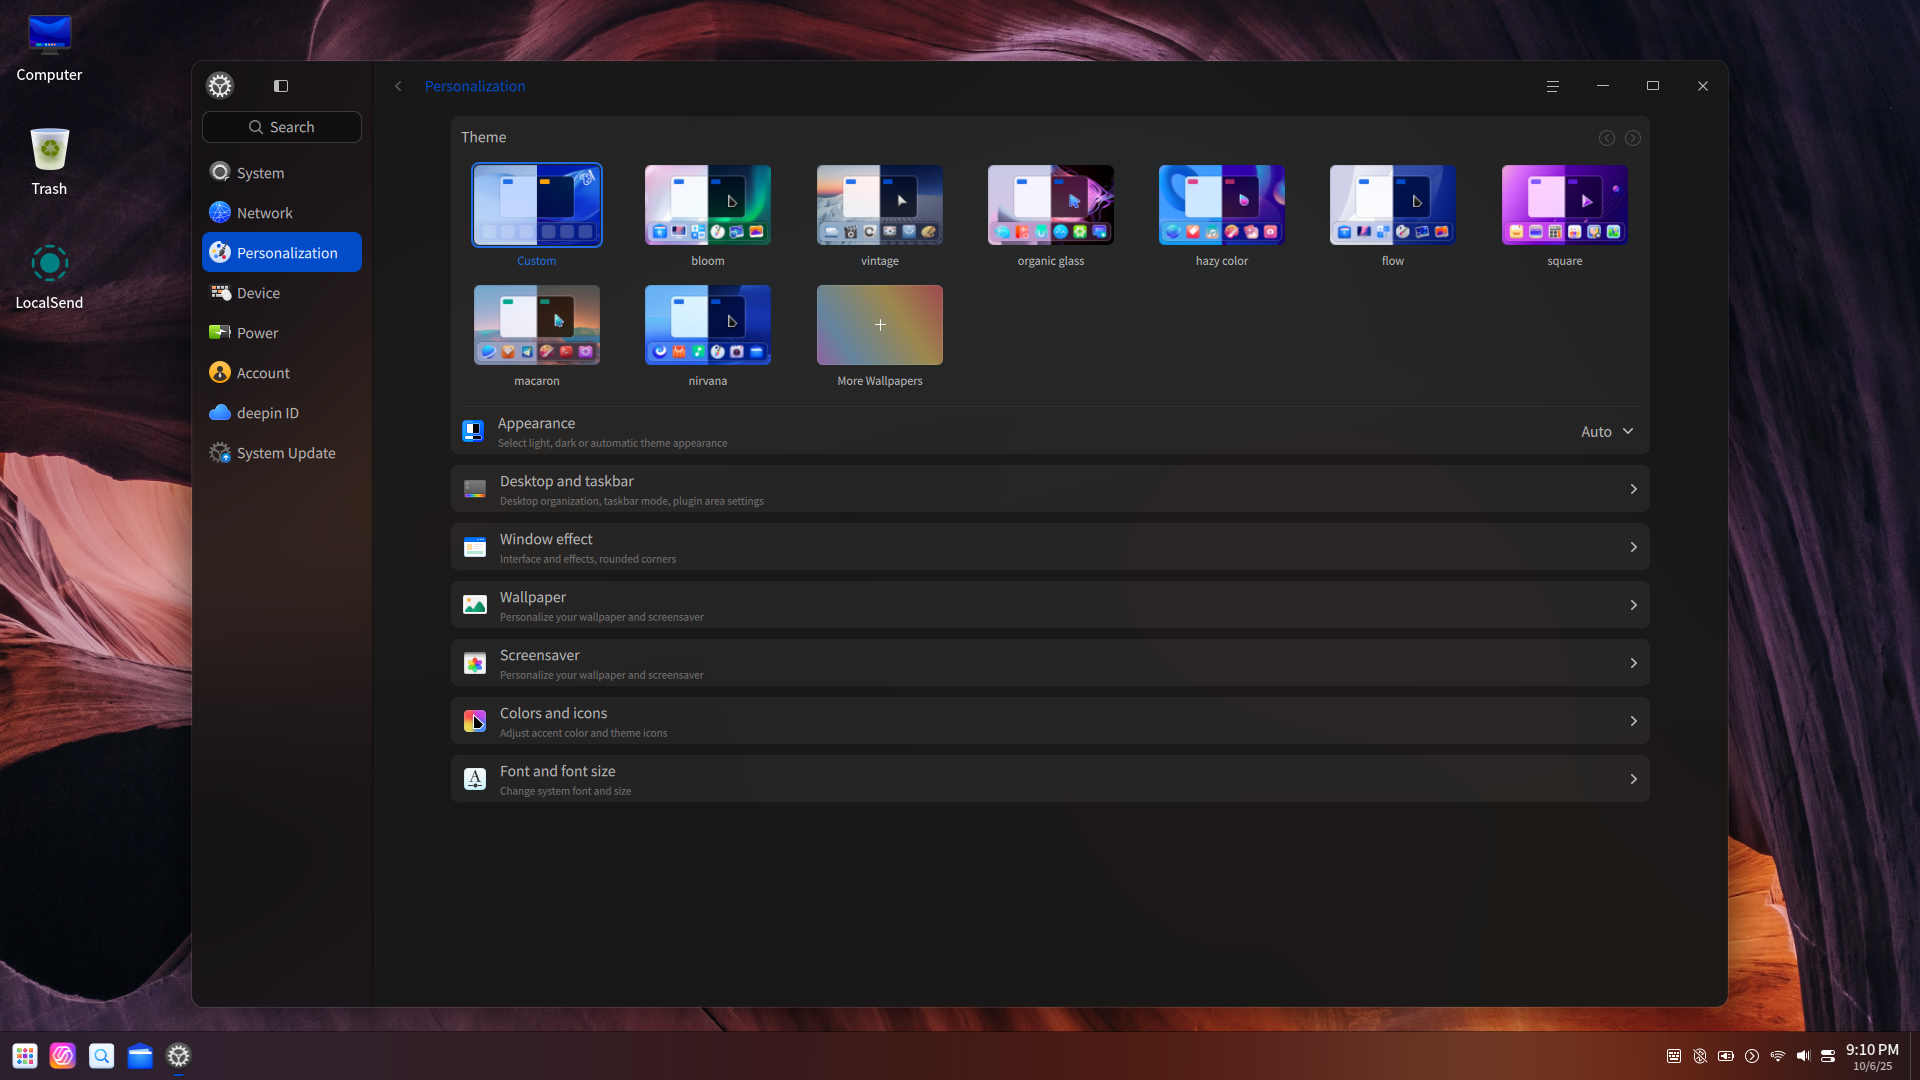This screenshot has width=1920, height=1080.
Task: Open the launcher icon in taskbar
Action: (x=25, y=1056)
